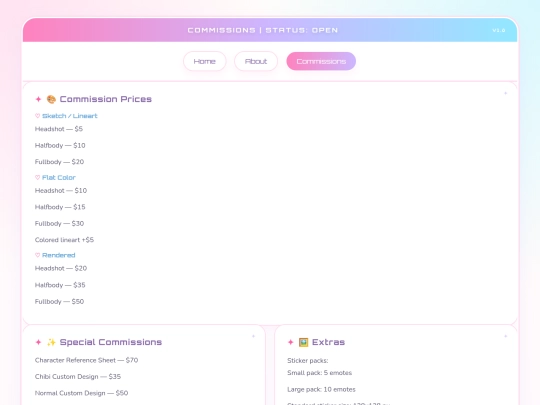Click the pink sparkle before Special Commissions
Image resolution: width=540 pixels, height=405 pixels.
[x=38, y=342]
